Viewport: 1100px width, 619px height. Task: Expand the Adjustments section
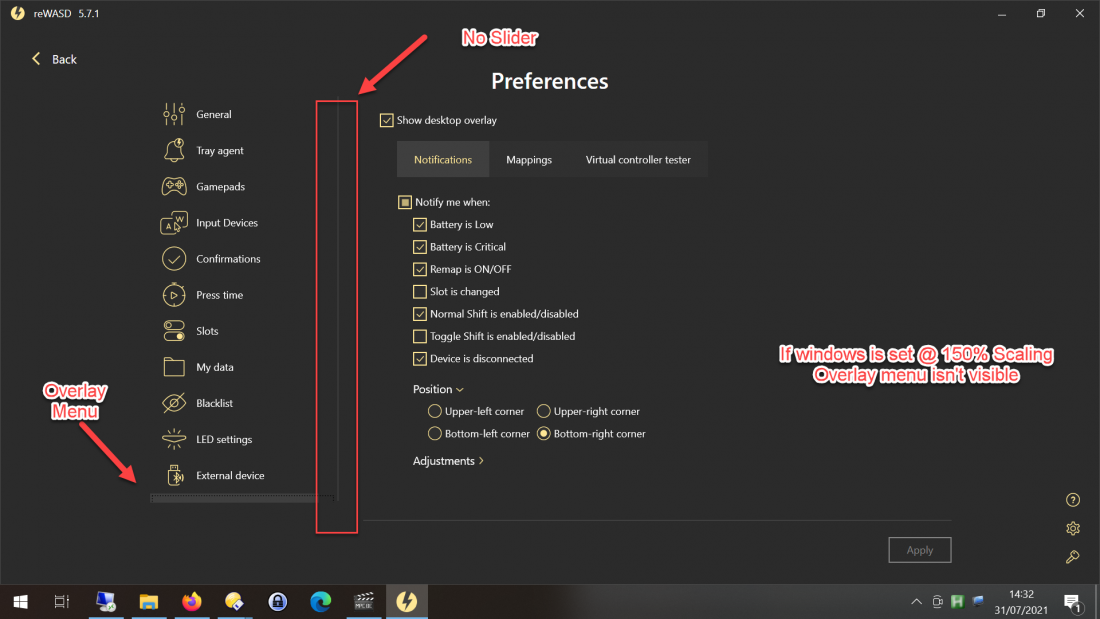coord(448,461)
